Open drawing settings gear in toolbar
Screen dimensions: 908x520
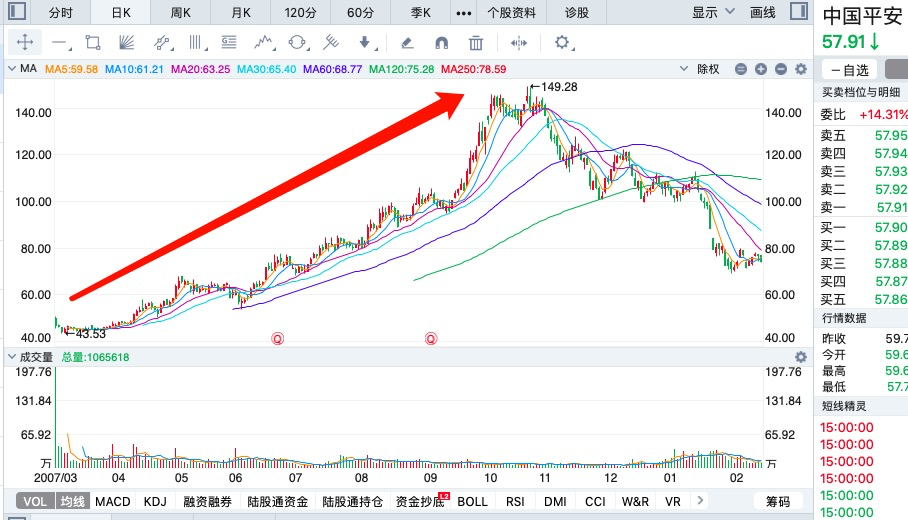click(562, 43)
